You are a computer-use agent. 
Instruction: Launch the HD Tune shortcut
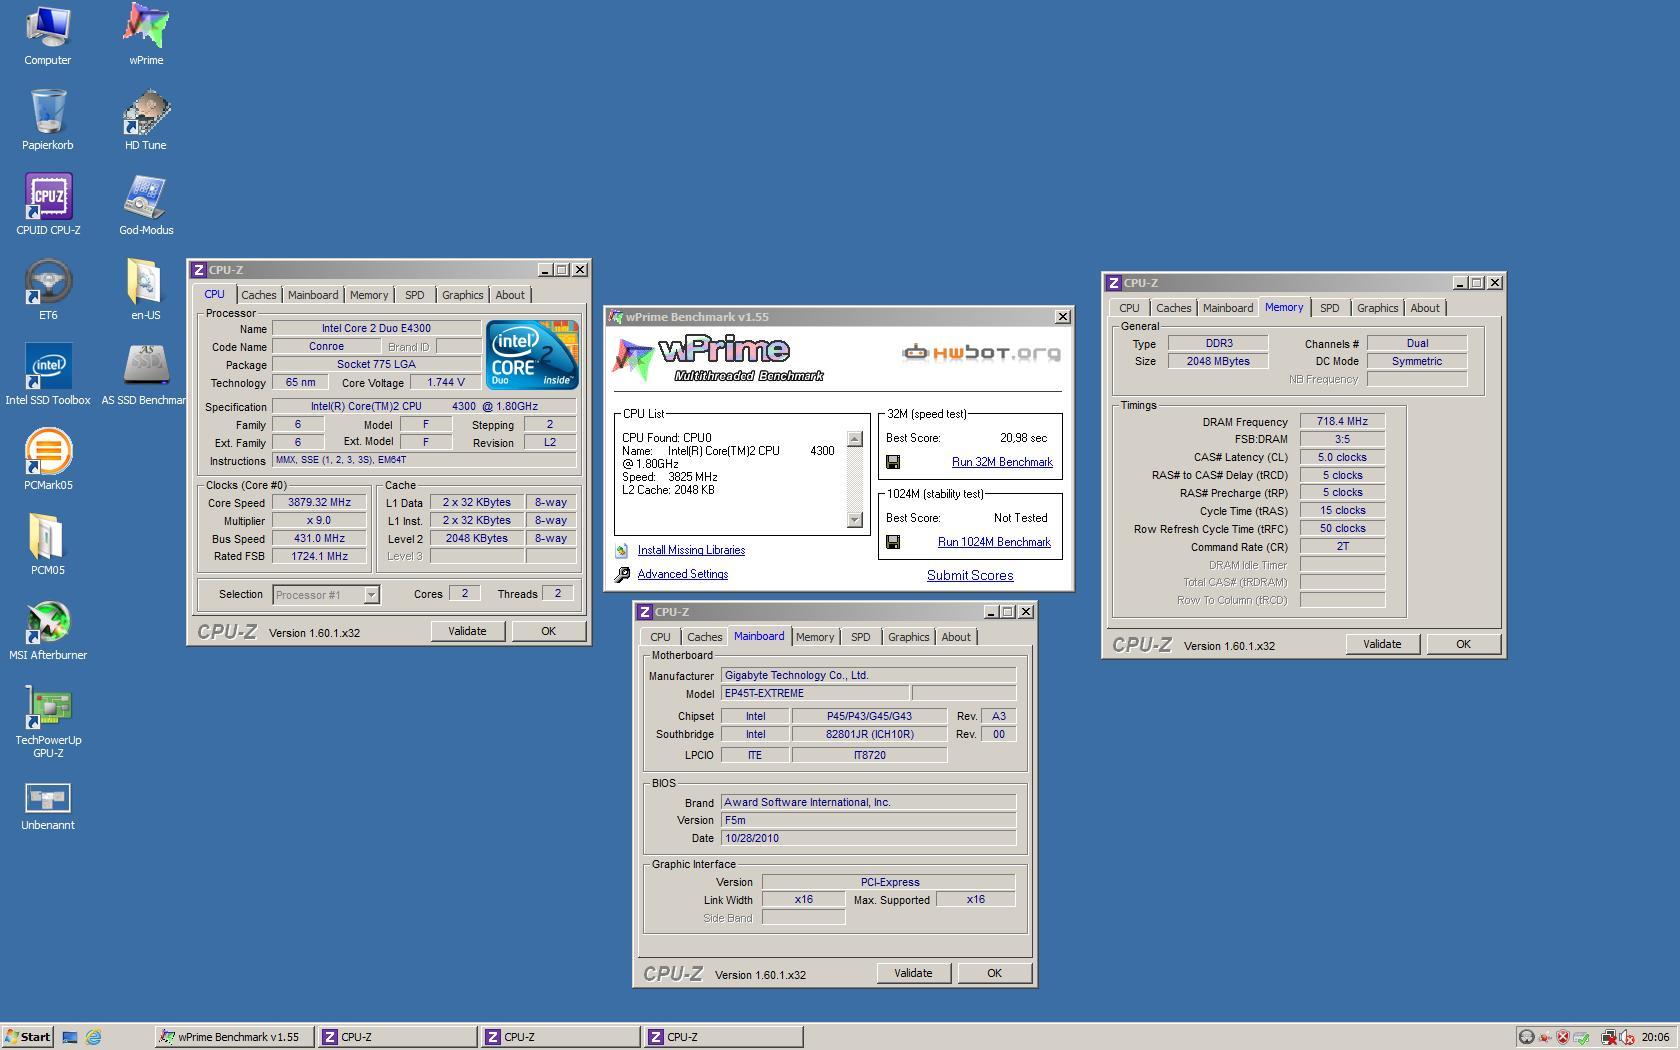point(146,120)
